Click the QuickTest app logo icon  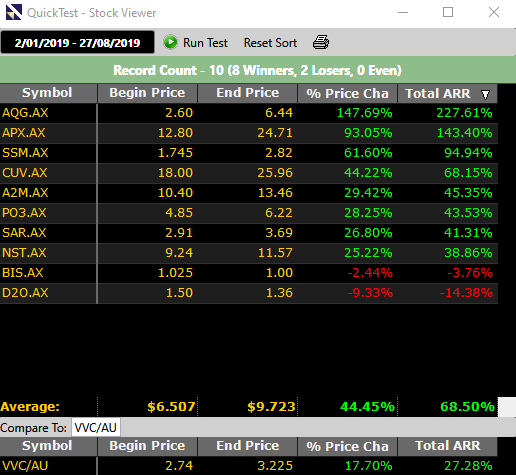pos(14,12)
